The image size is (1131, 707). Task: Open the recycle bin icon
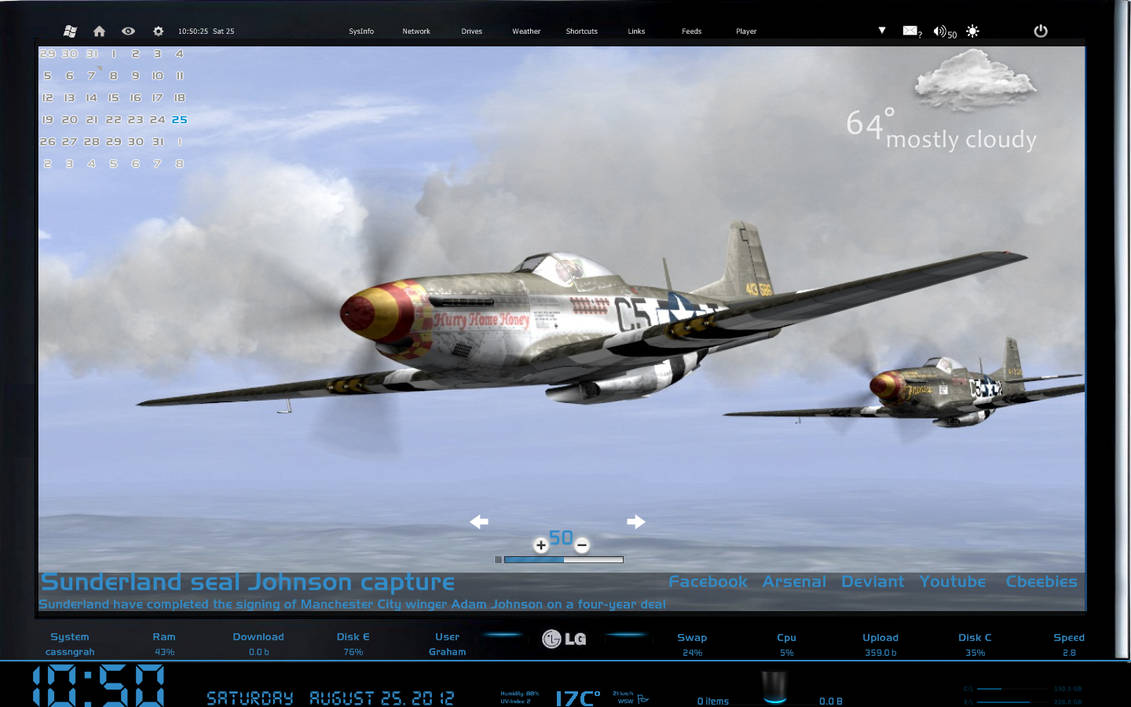774,687
